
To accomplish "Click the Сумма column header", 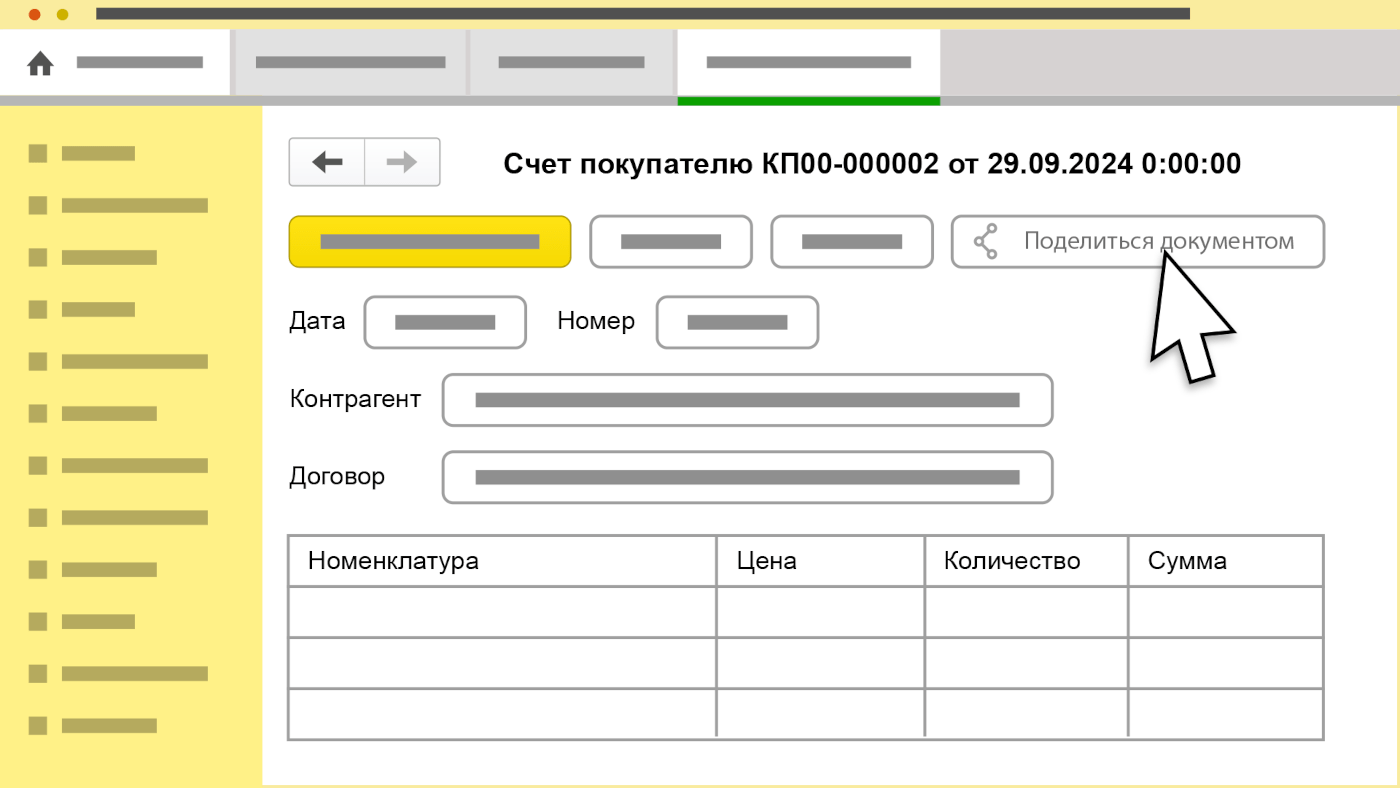I will (1226, 561).
